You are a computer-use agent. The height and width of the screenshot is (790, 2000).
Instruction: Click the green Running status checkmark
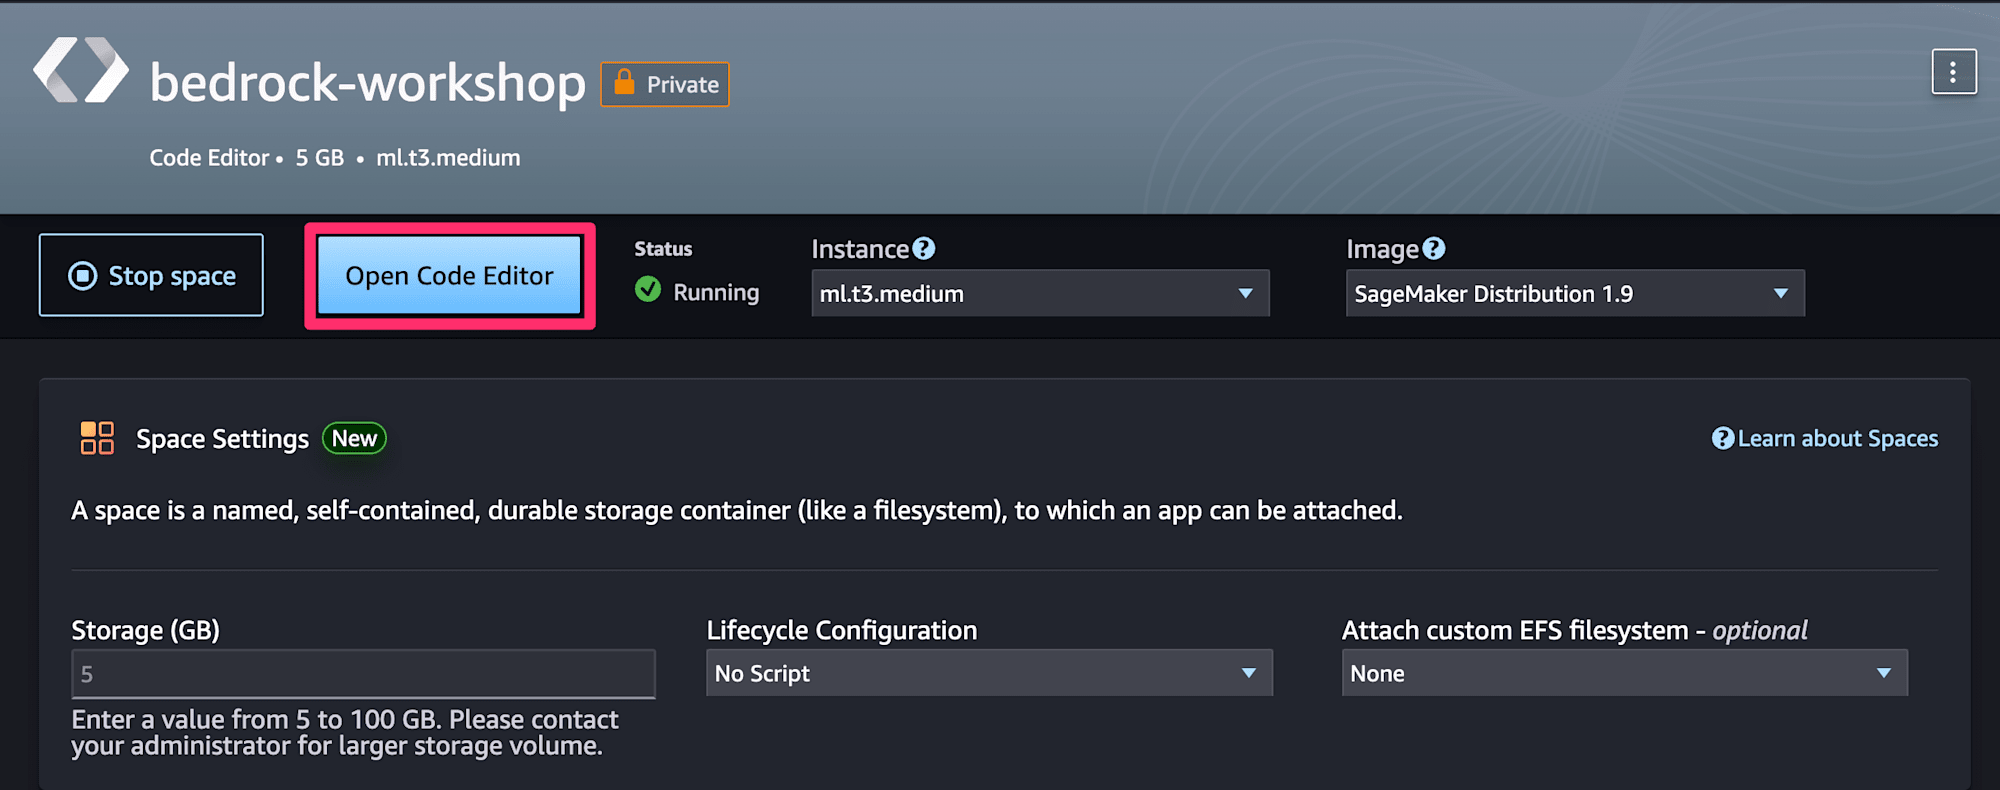648,290
